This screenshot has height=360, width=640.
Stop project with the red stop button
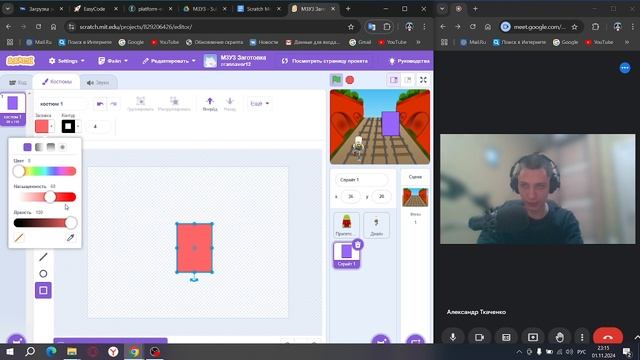[350, 80]
